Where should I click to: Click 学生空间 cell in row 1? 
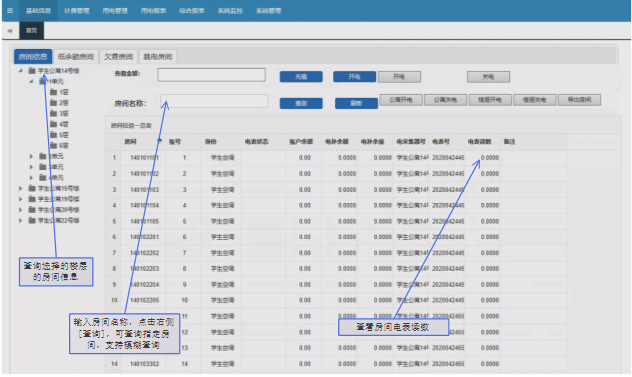pos(222,158)
